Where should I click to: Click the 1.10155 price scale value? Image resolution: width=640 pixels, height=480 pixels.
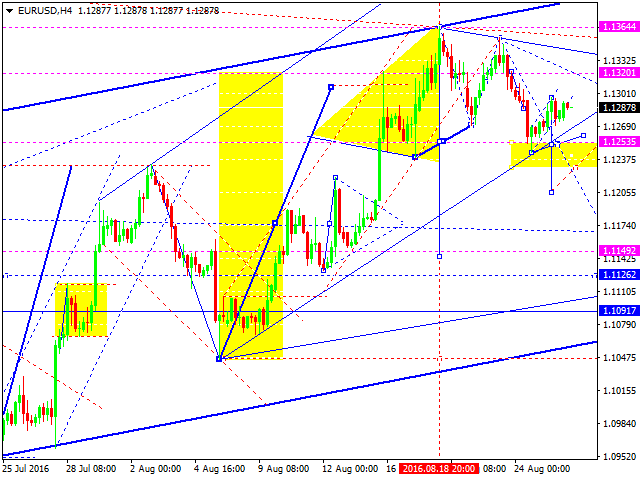point(620,391)
